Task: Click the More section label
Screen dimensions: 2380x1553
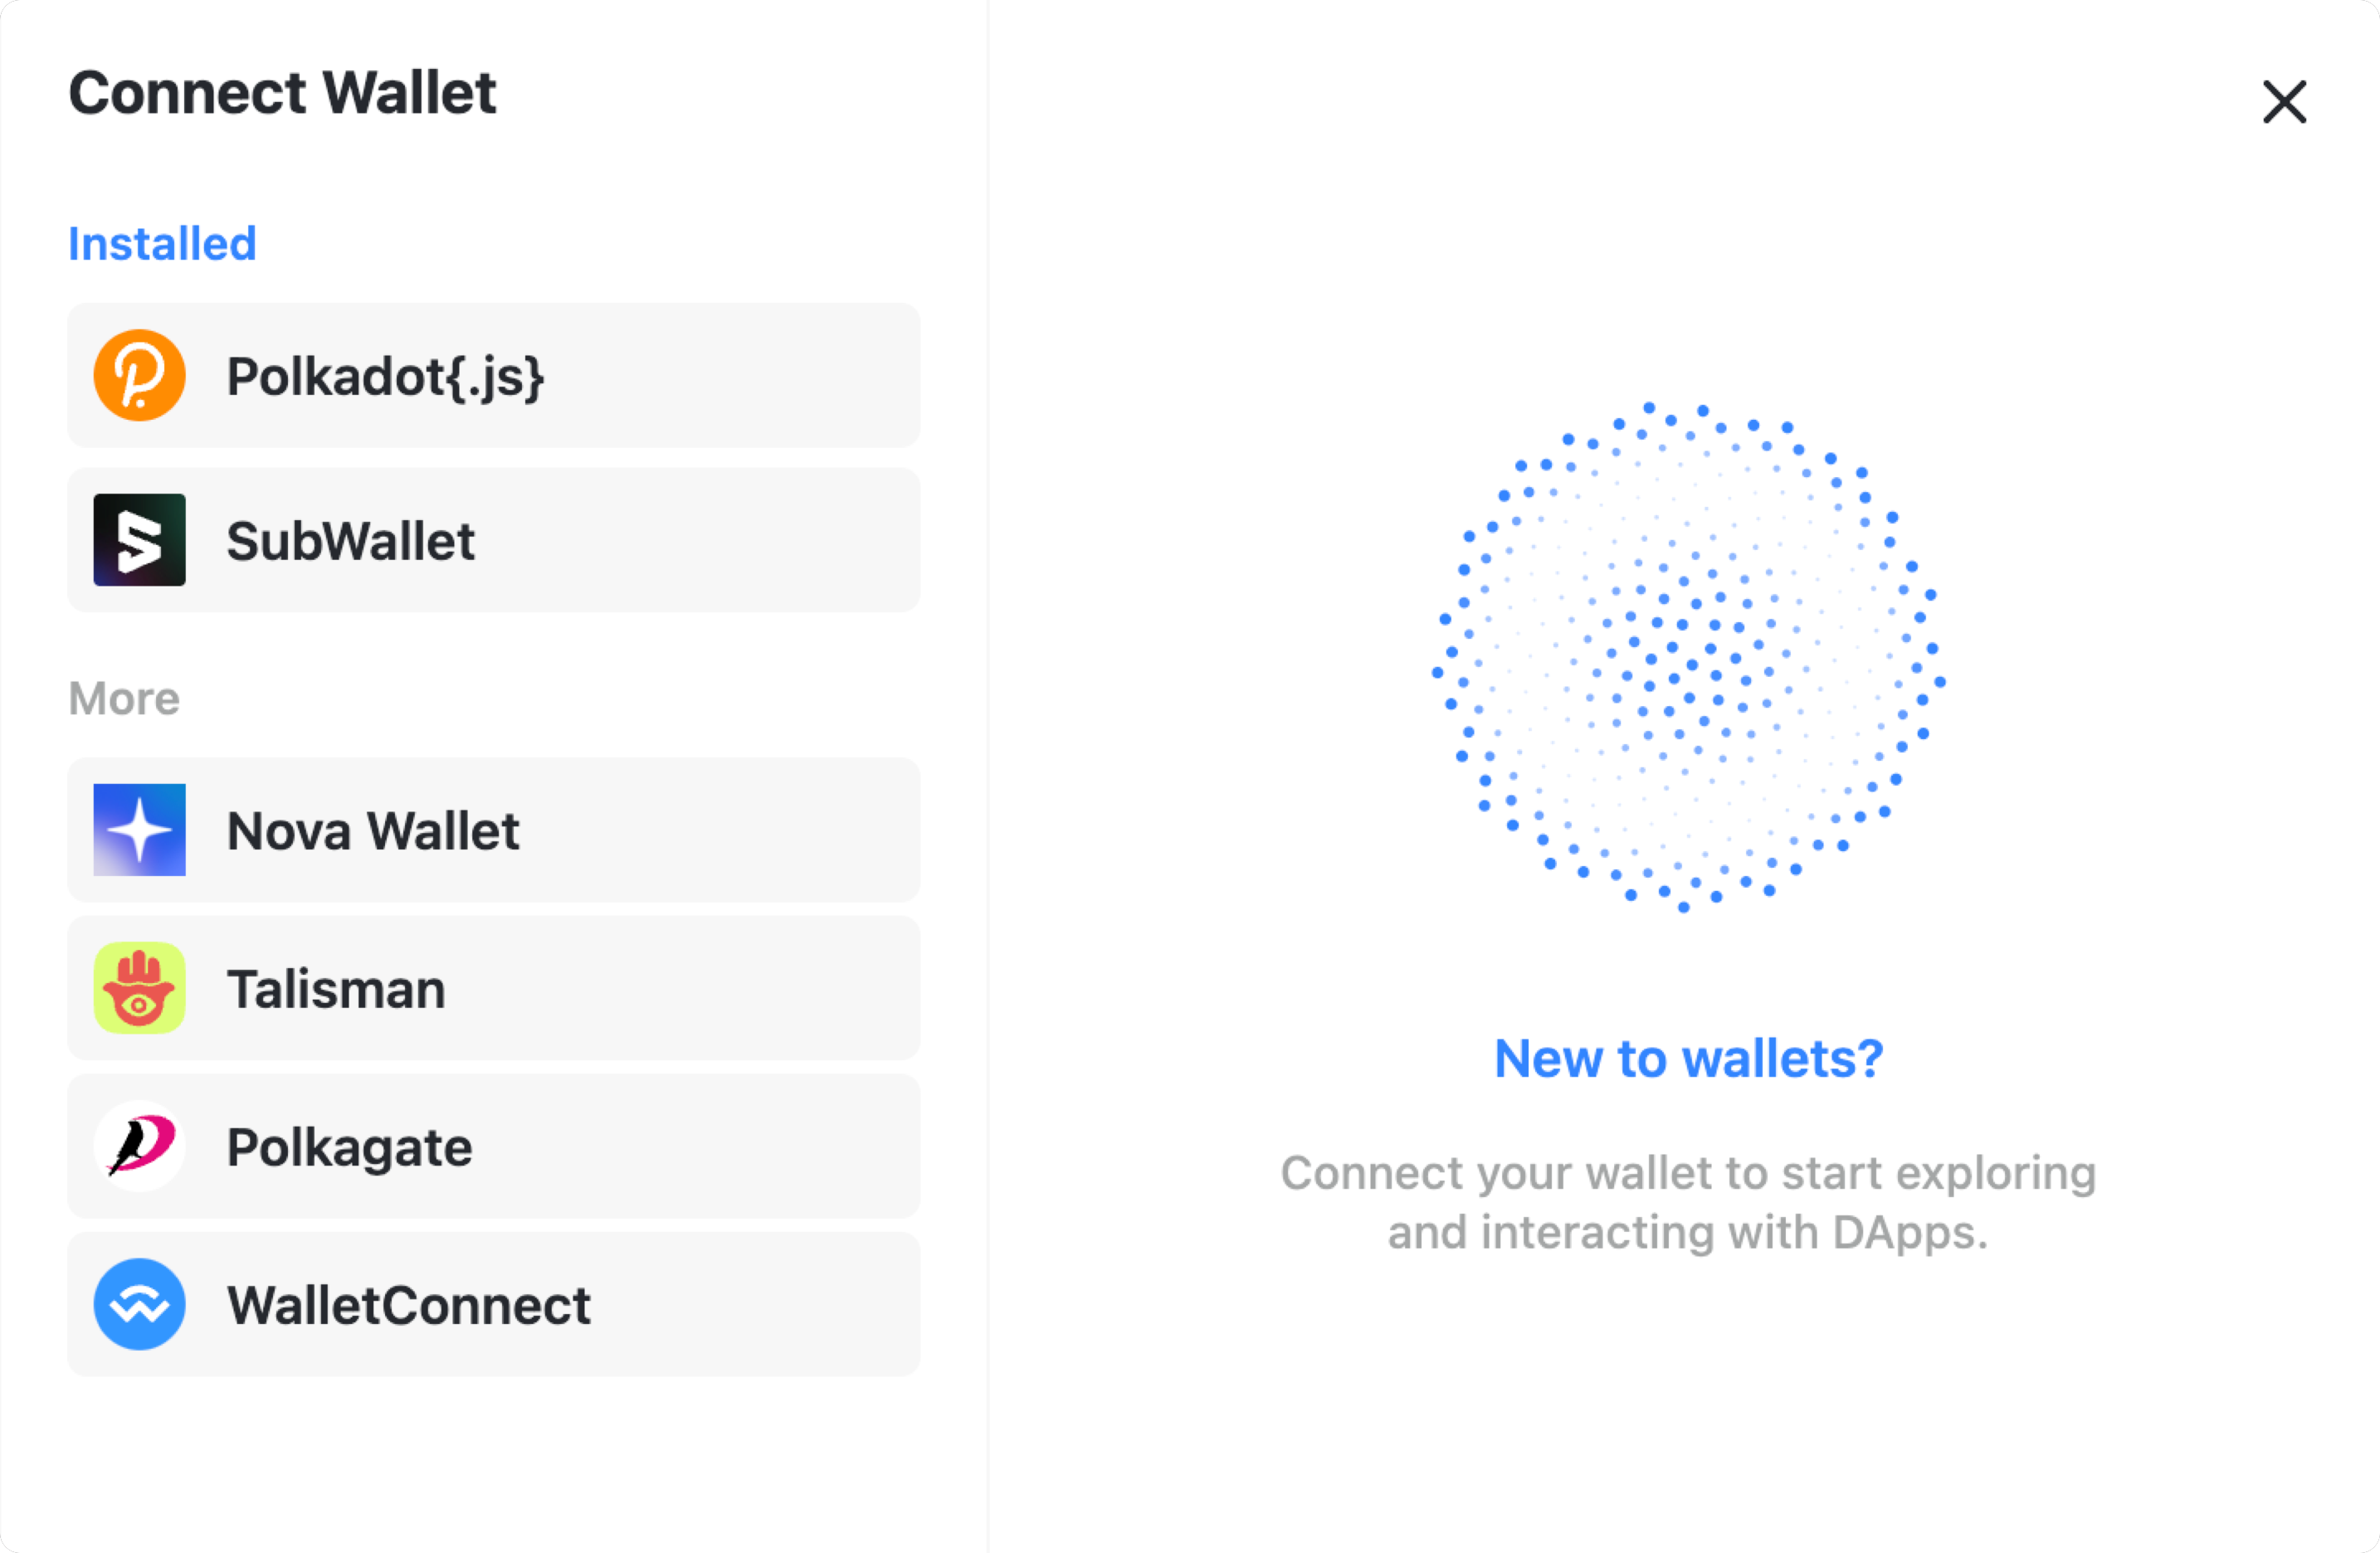Action: tap(123, 699)
